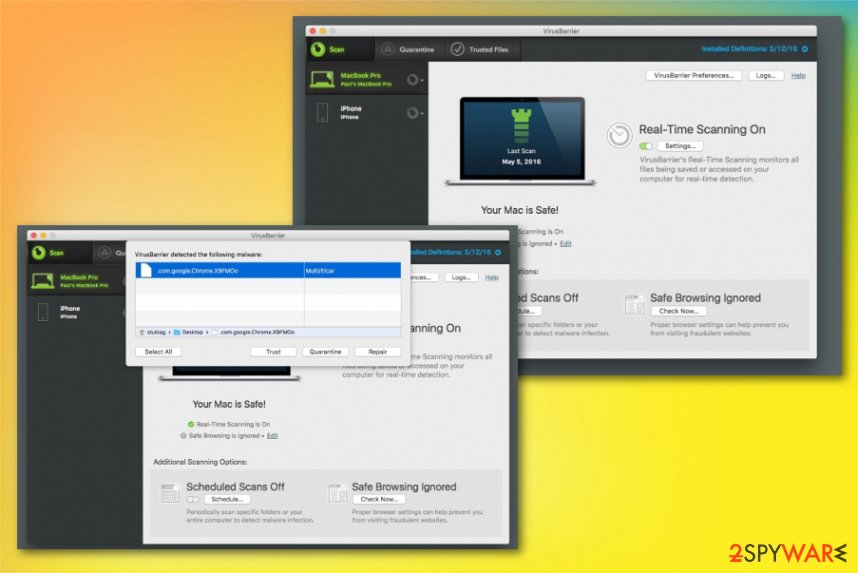This screenshot has width=858, height=573.
Task: Click green Real-Time Scanning is On status icon, front window
Action: point(191,424)
